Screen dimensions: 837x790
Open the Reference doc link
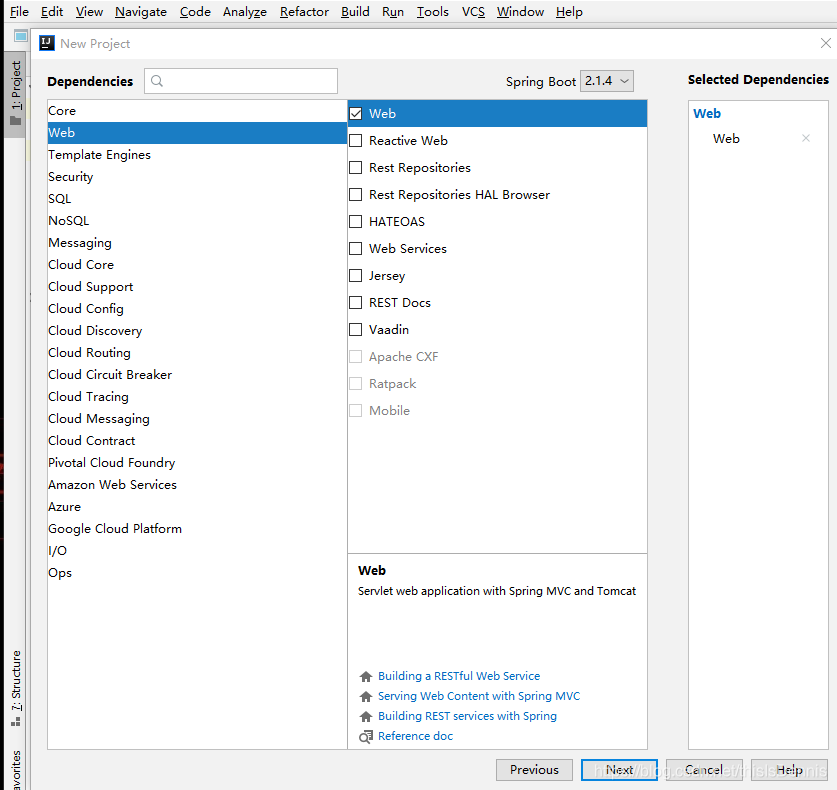[x=415, y=736]
